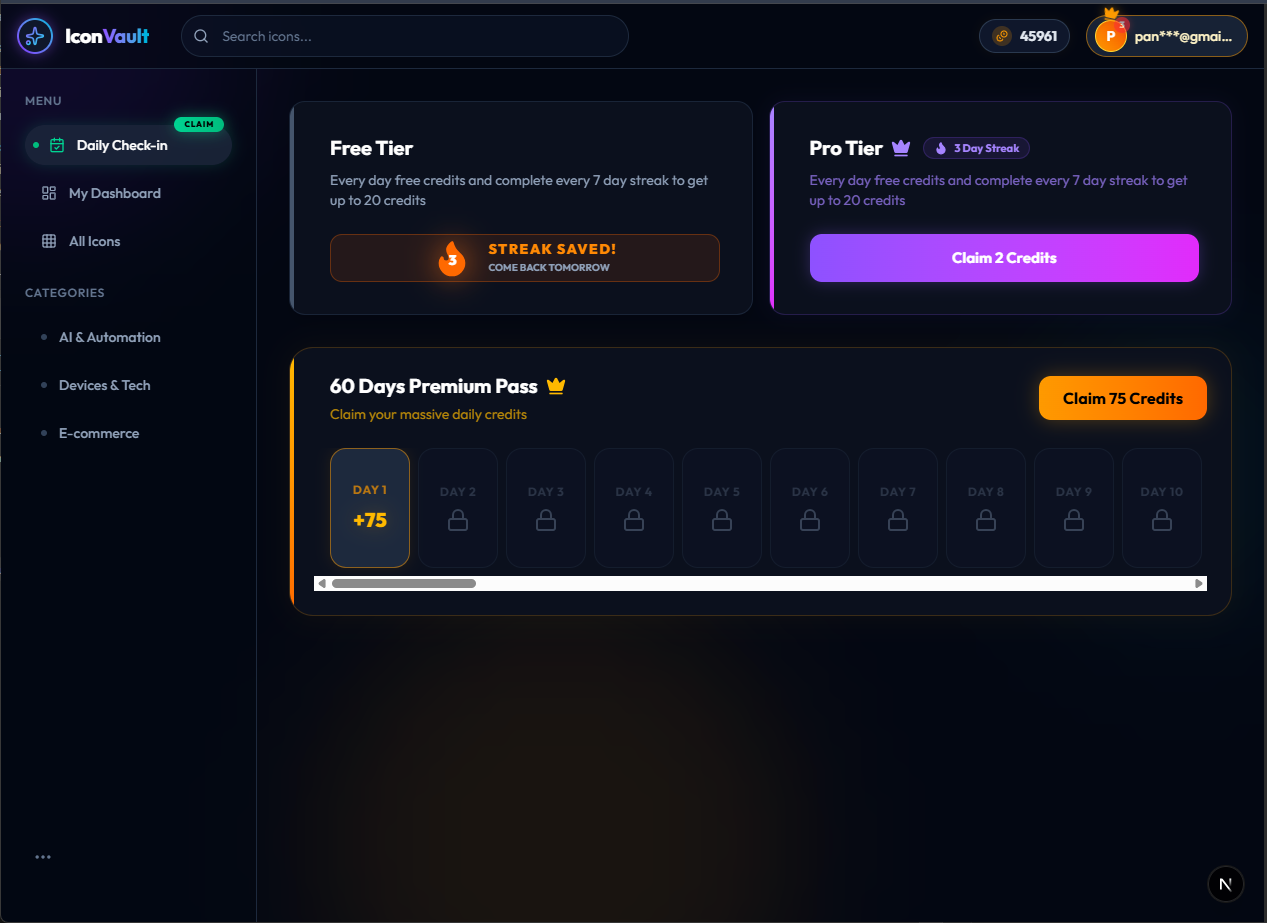Image resolution: width=1267 pixels, height=923 pixels.
Task: Click the orange streak flame with number 3
Action: click(452, 258)
